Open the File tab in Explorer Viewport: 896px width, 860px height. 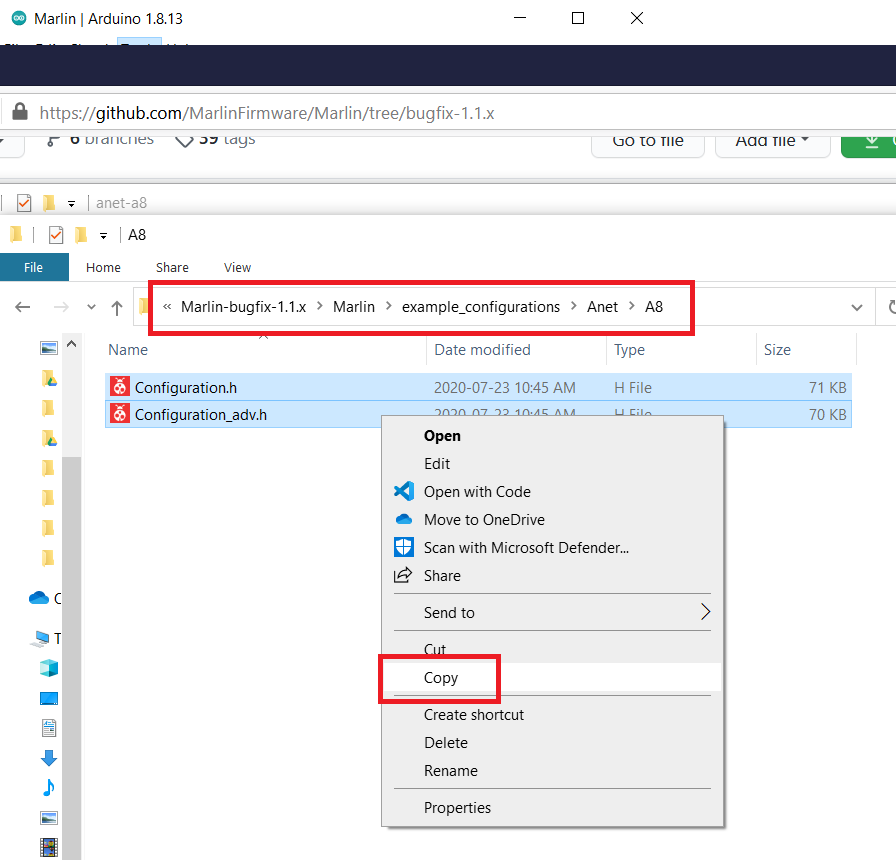tap(33, 267)
